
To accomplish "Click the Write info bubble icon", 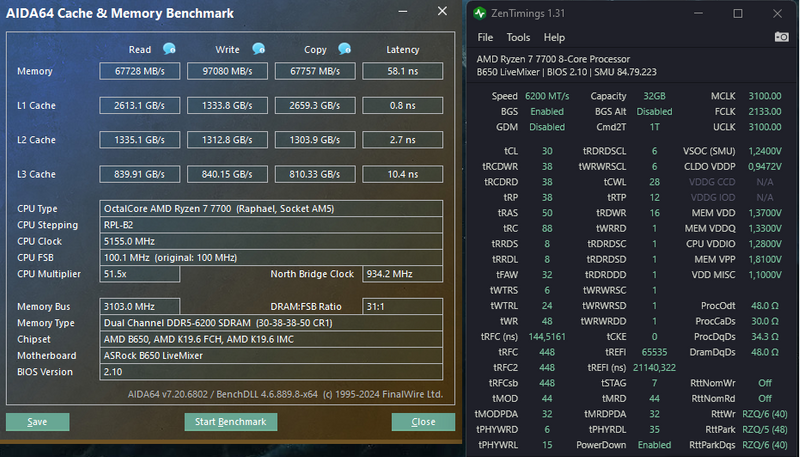I will 259,49.
